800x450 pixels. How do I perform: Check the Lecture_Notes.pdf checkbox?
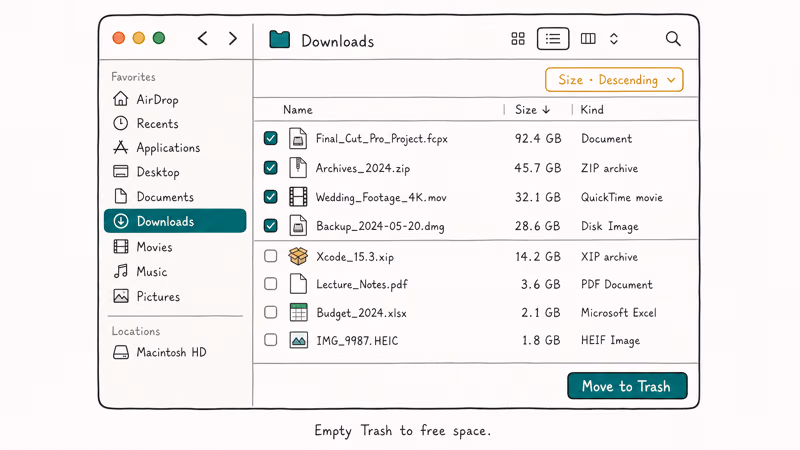pyautogui.click(x=271, y=284)
